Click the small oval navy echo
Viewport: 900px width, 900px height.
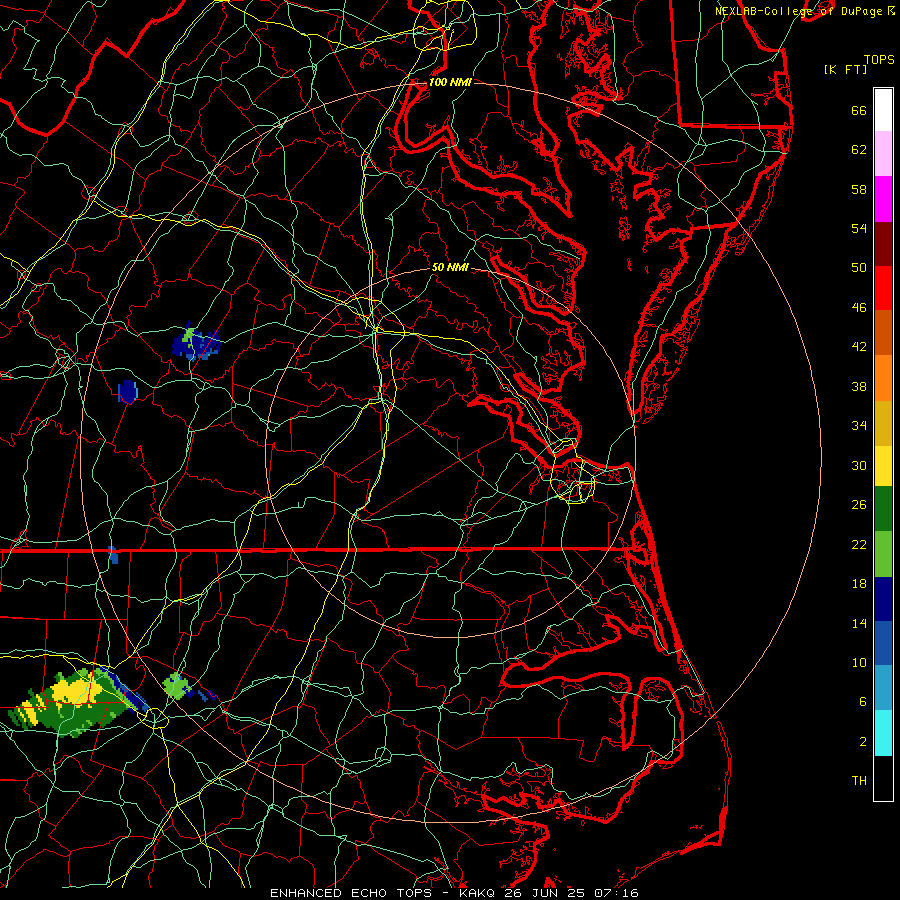[x=127, y=392]
